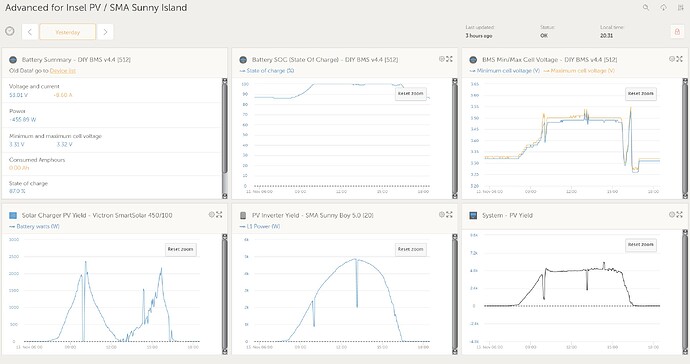690x364 pixels.
Task: Toggle the State of charge (%) series
Action: pos(267,70)
